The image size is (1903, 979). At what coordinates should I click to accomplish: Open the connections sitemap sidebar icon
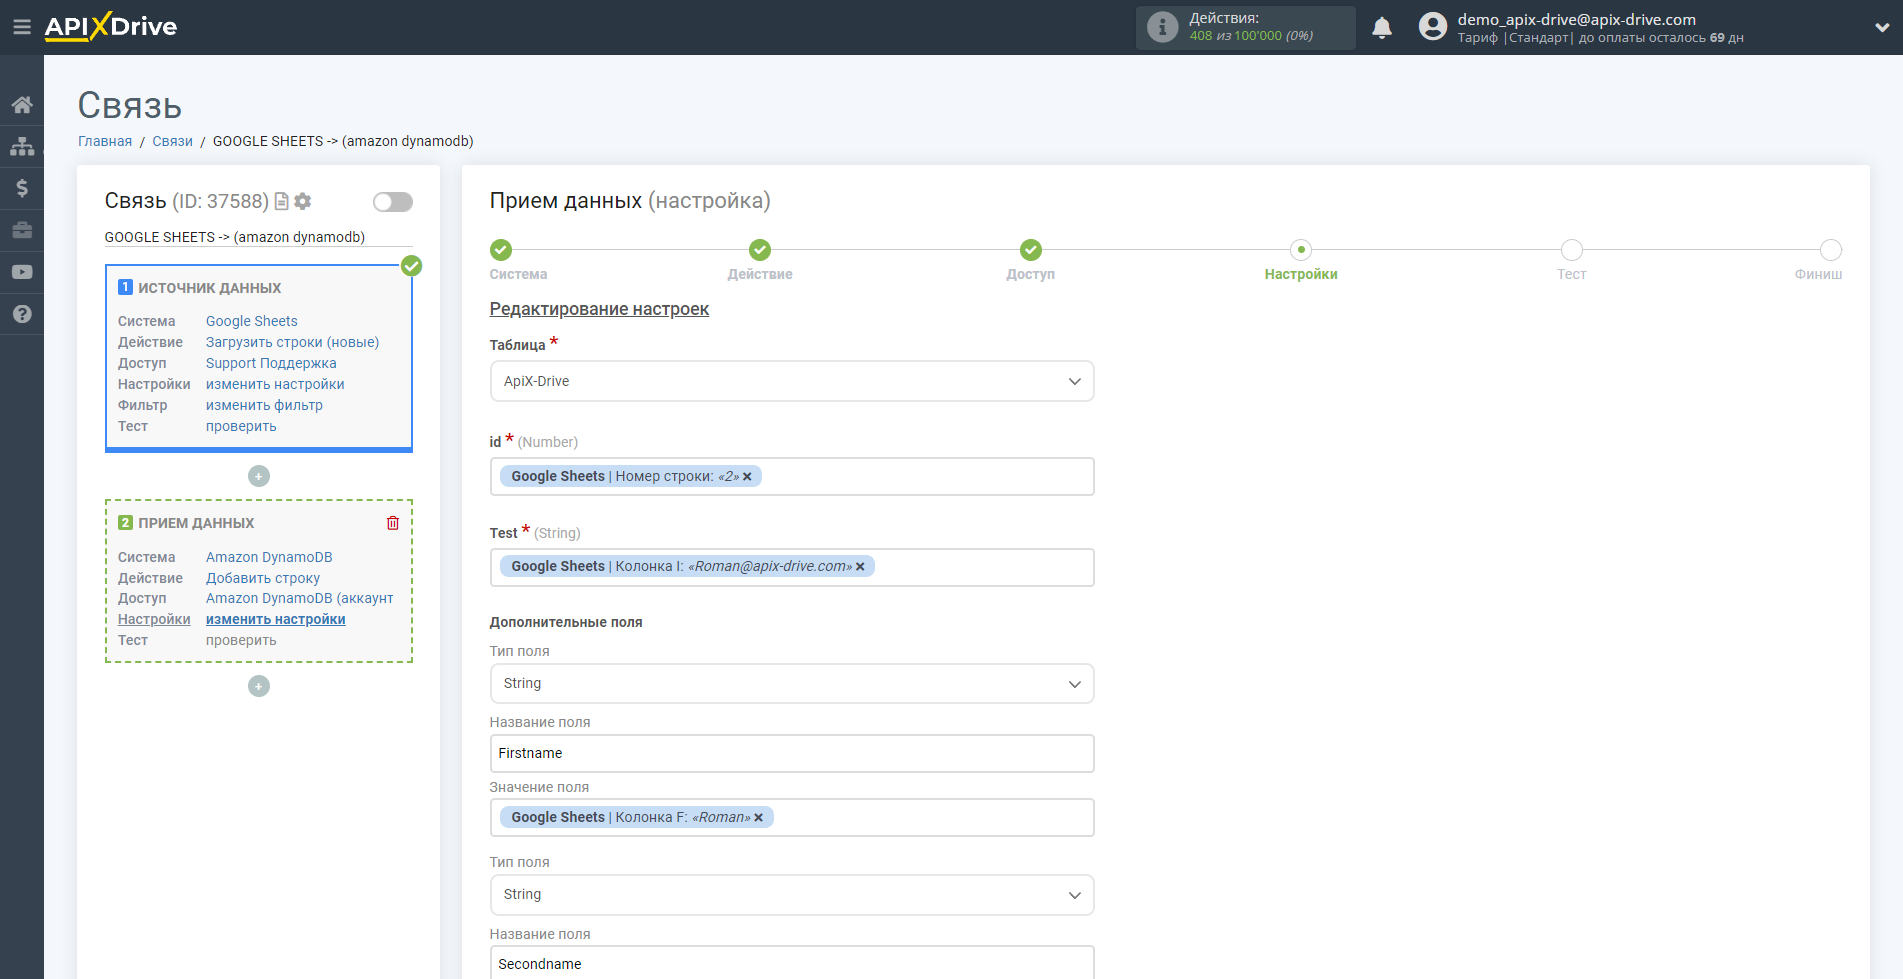[22, 146]
